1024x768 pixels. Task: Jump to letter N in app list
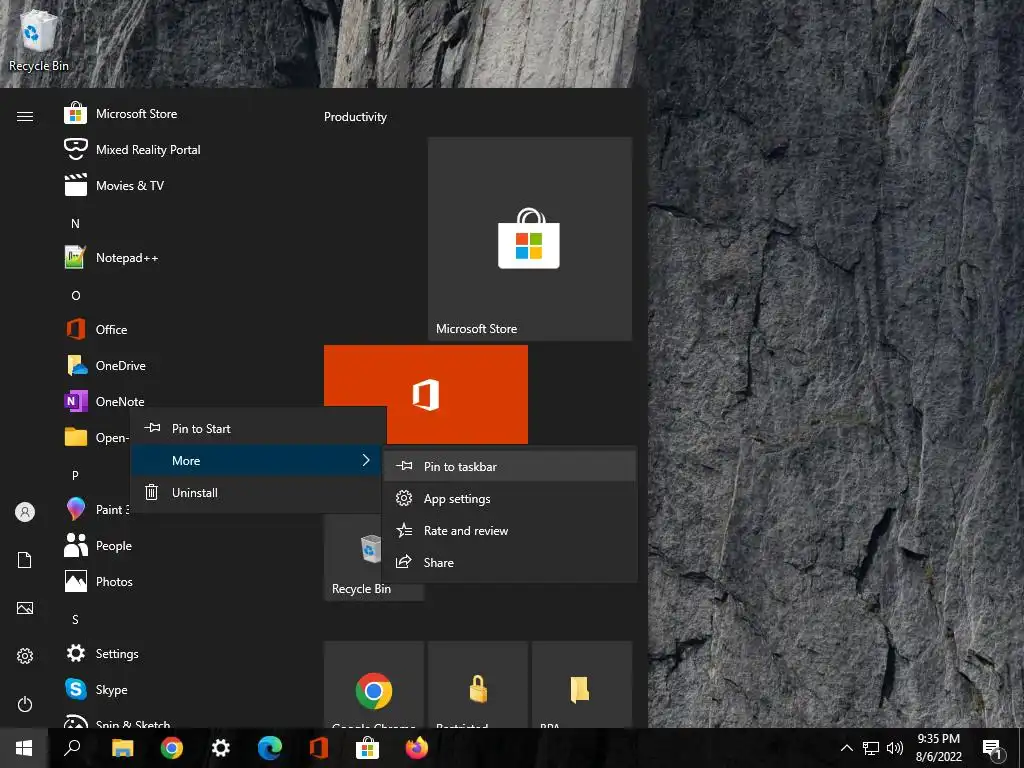tap(75, 223)
